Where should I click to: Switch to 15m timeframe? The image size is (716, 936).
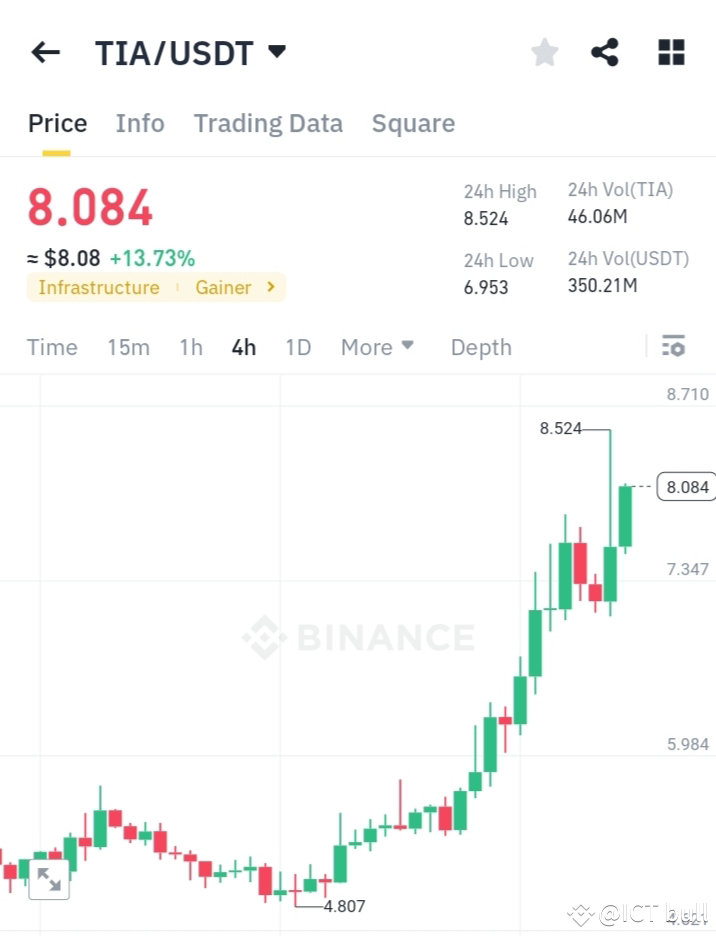coord(128,347)
